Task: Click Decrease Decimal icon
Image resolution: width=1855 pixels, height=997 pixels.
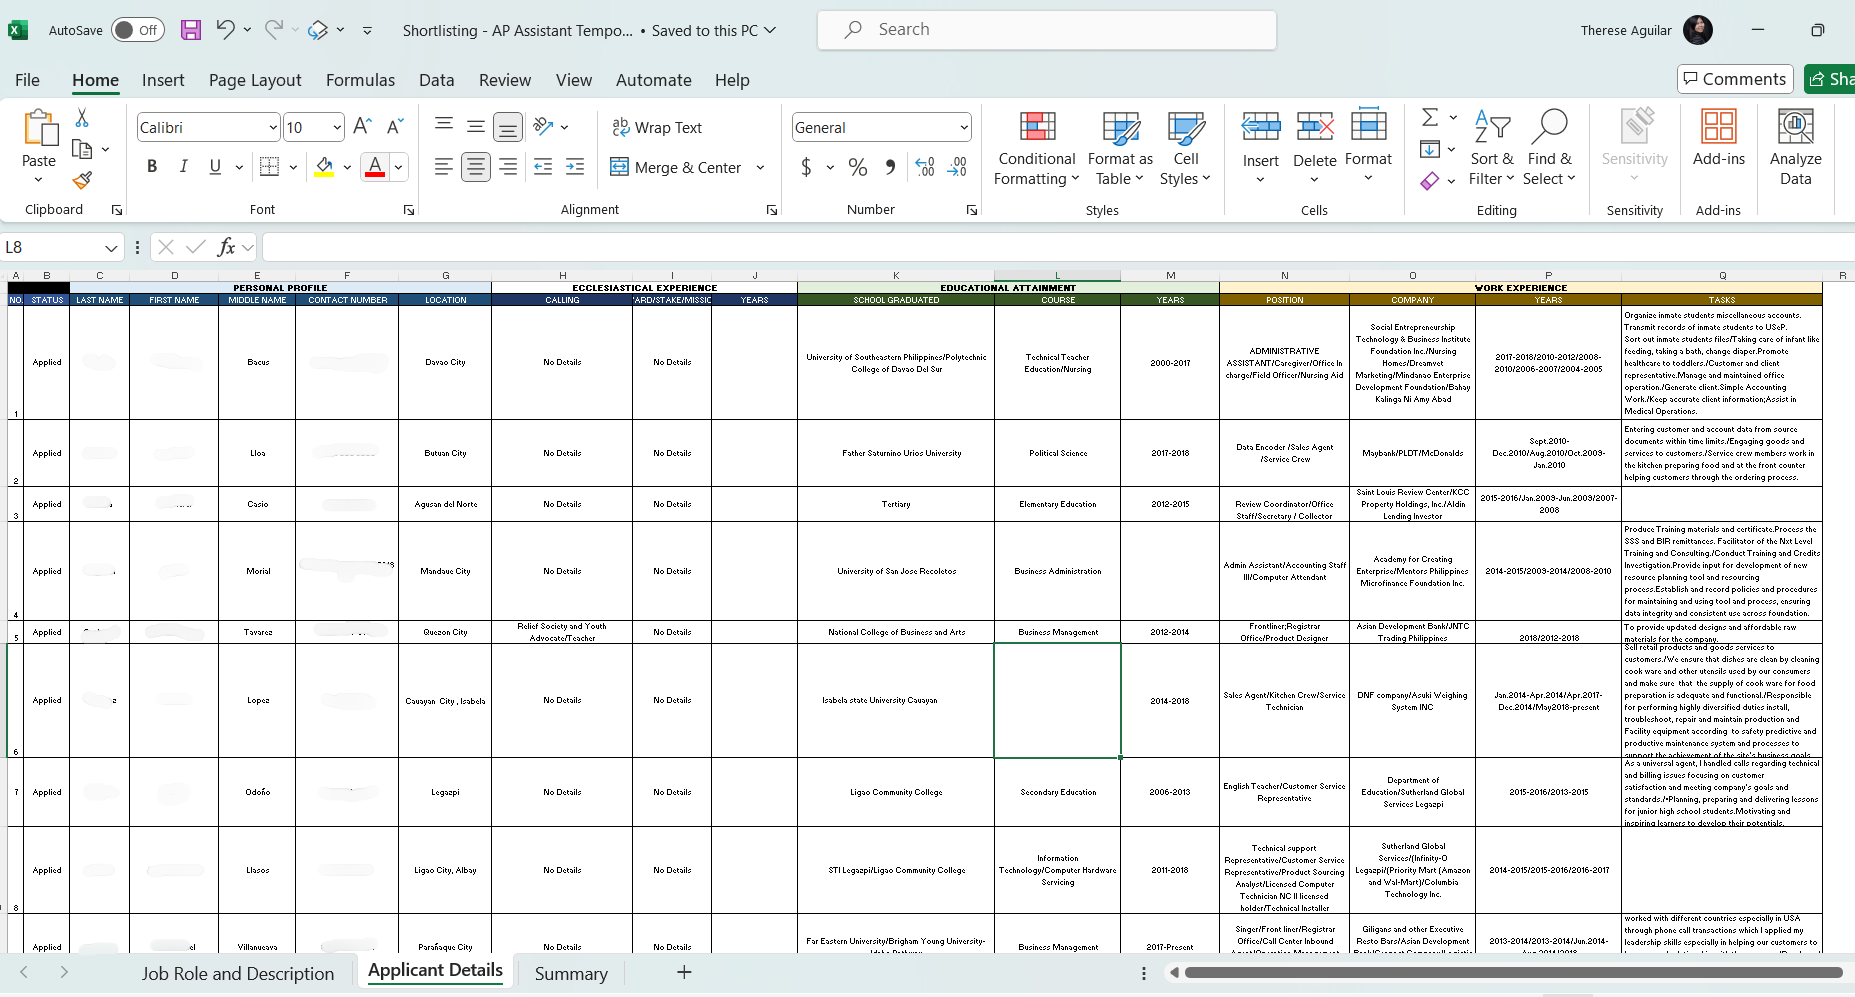Action: pos(957,167)
